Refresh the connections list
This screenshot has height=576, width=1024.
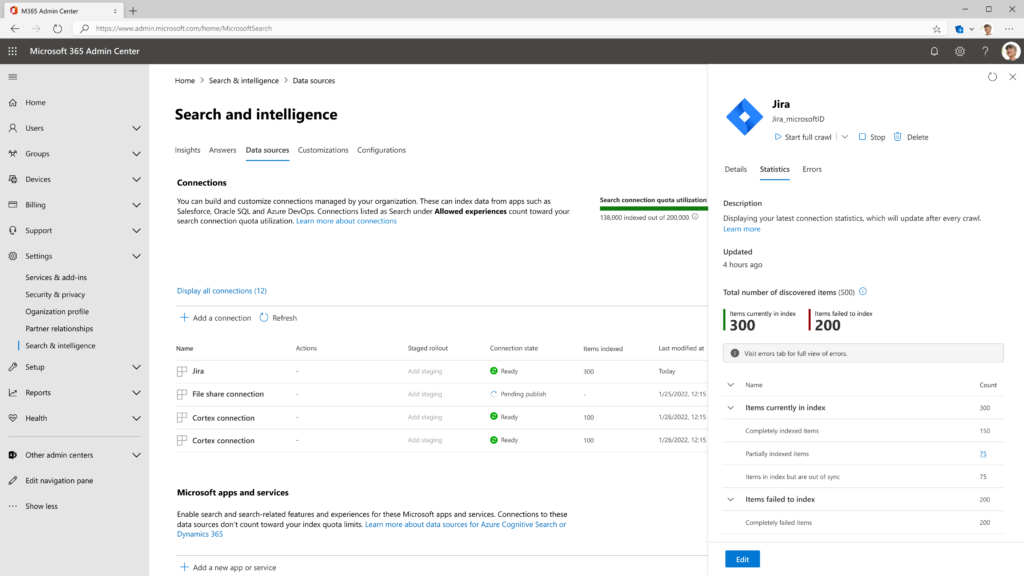pyautogui.click(x=278, y=317)
